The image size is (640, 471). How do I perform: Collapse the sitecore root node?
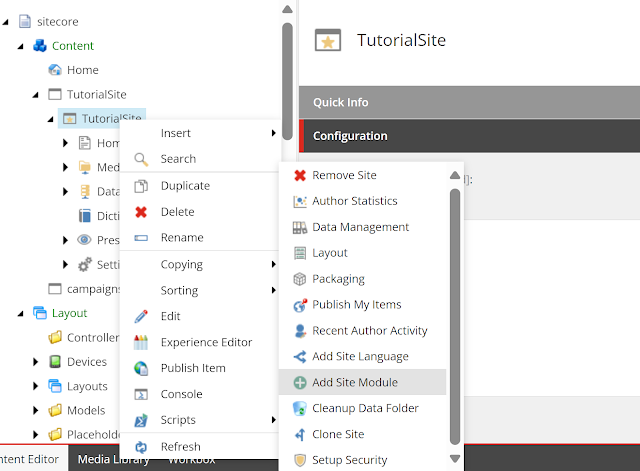[5, 22]
